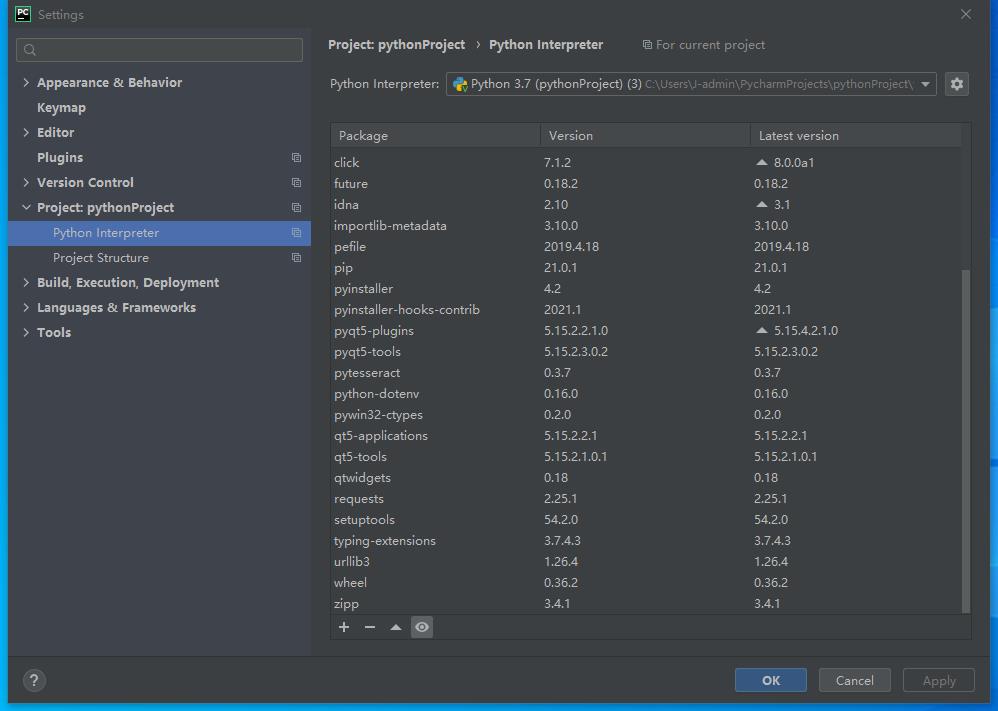Click the copy icon beside Plugins

click(296, 157)
